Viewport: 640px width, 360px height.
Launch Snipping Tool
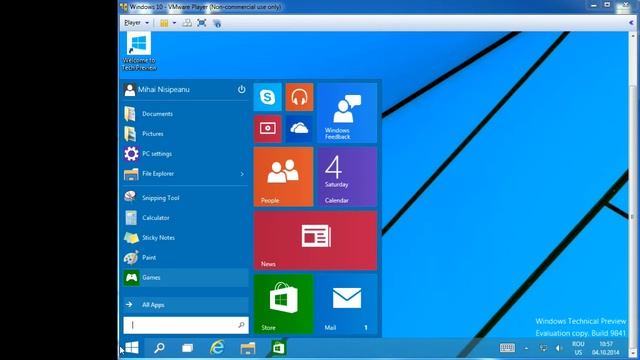coord(186,198)
